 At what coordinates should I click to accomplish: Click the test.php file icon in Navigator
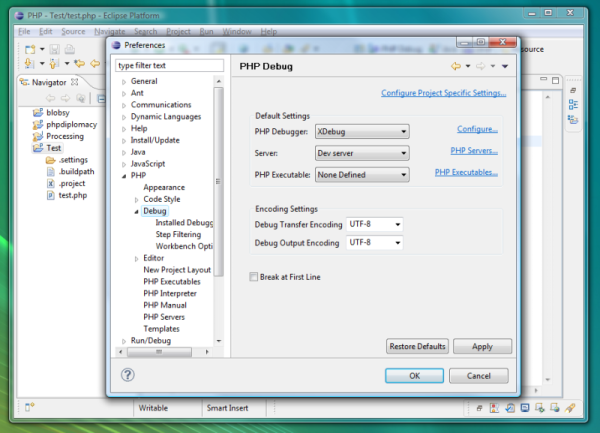(x=51, y=195)
